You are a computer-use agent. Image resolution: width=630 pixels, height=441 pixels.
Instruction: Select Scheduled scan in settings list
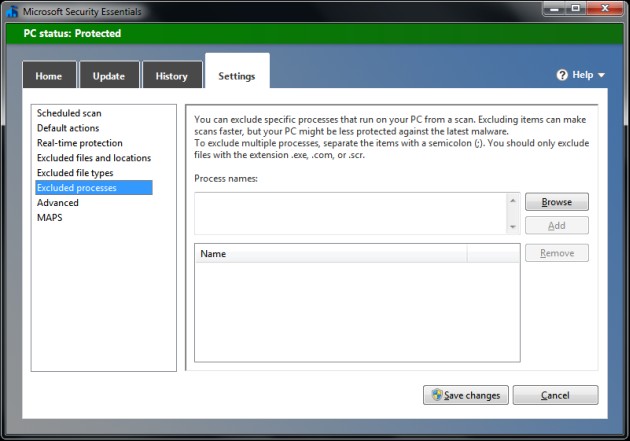pos(69,113)
